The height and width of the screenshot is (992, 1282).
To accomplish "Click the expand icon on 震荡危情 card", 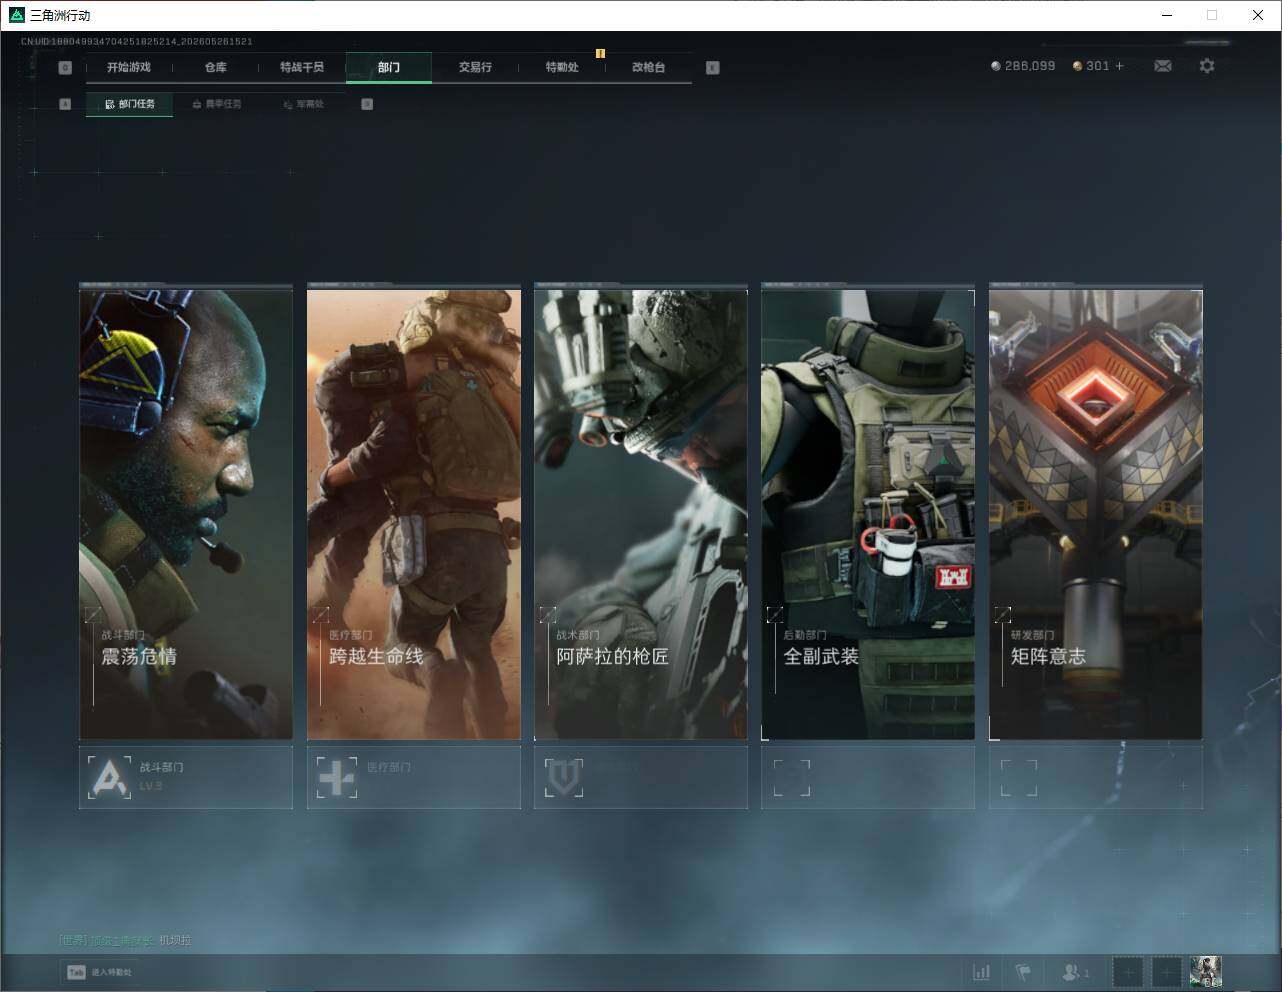I will (x=93, y=615).
